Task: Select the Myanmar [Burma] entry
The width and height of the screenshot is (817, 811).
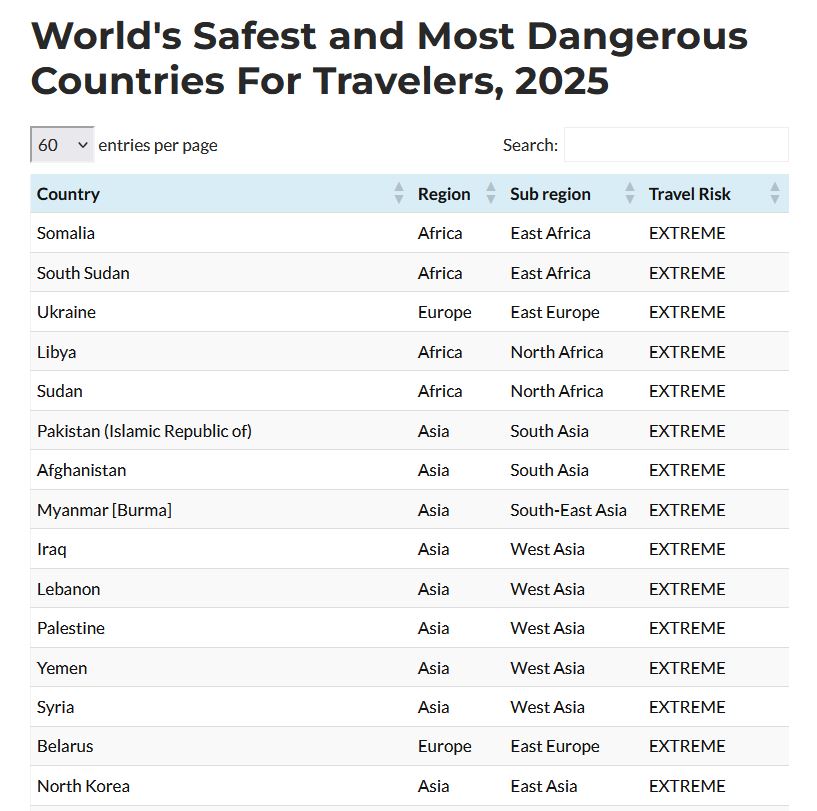Action: (x=104, y=510)
